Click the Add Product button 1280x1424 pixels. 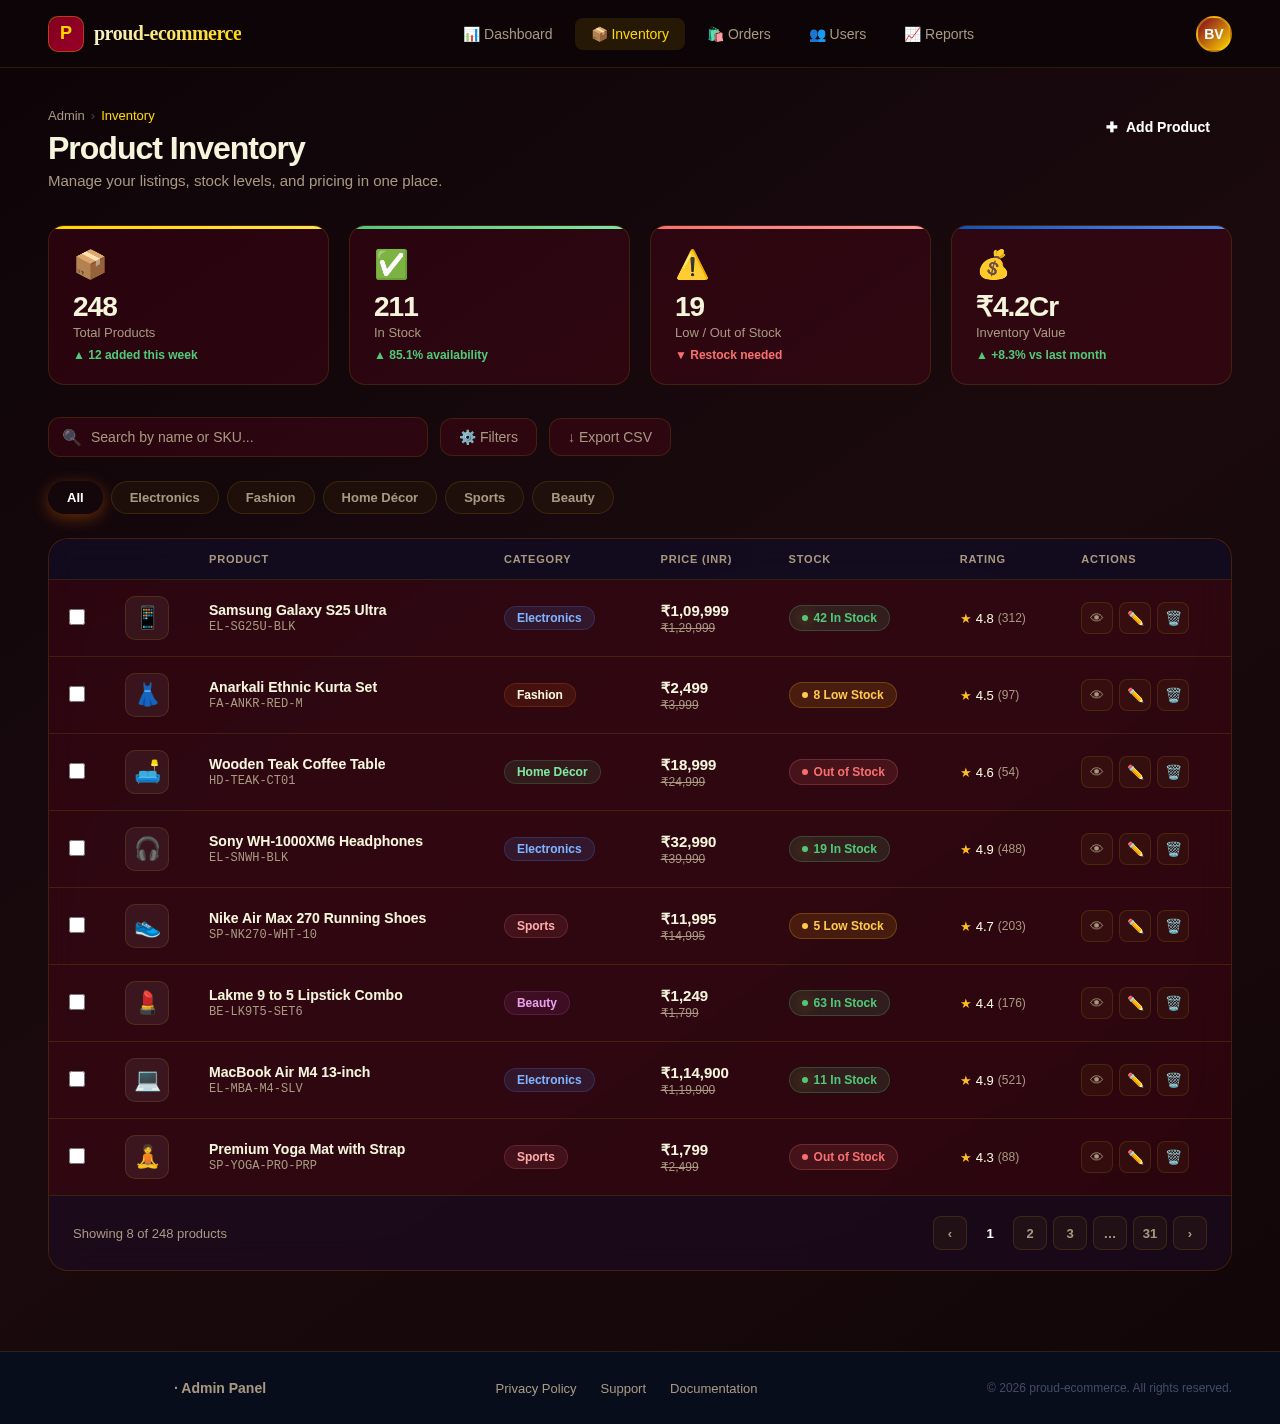click(1157, 127)
